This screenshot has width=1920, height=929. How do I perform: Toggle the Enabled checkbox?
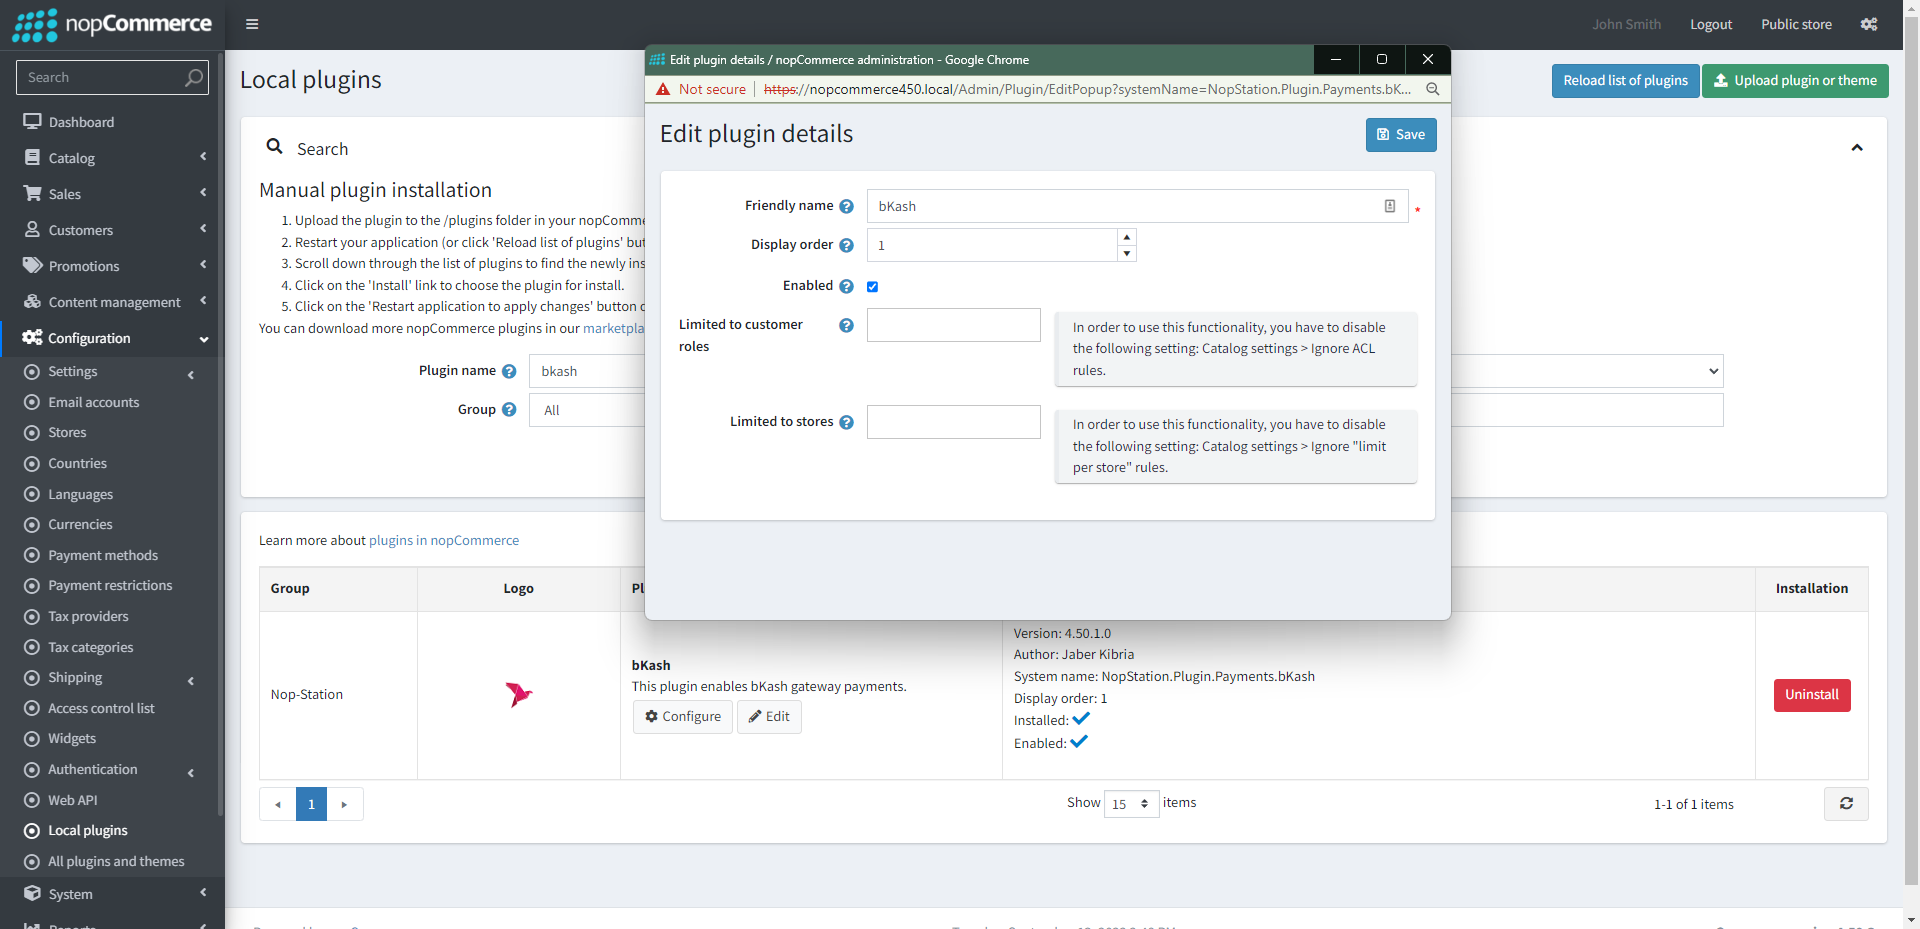(x=872, y=286)
